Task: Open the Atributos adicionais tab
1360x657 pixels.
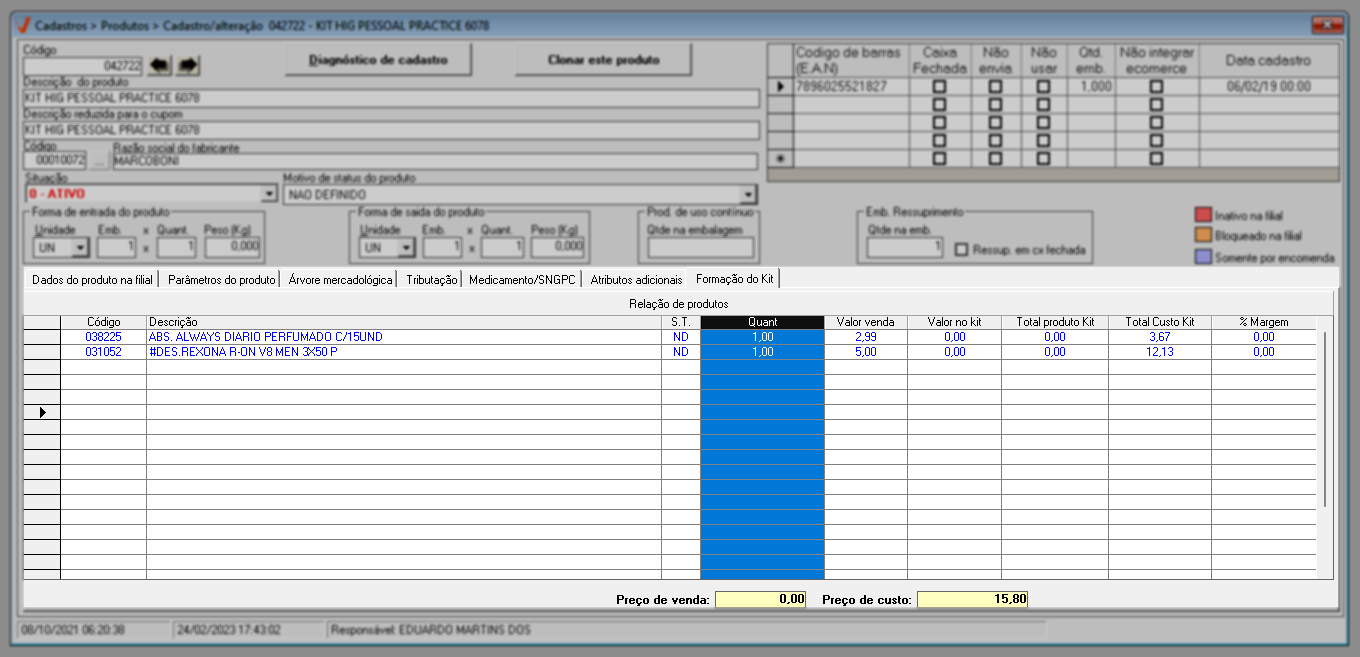Action: [636, 280]
